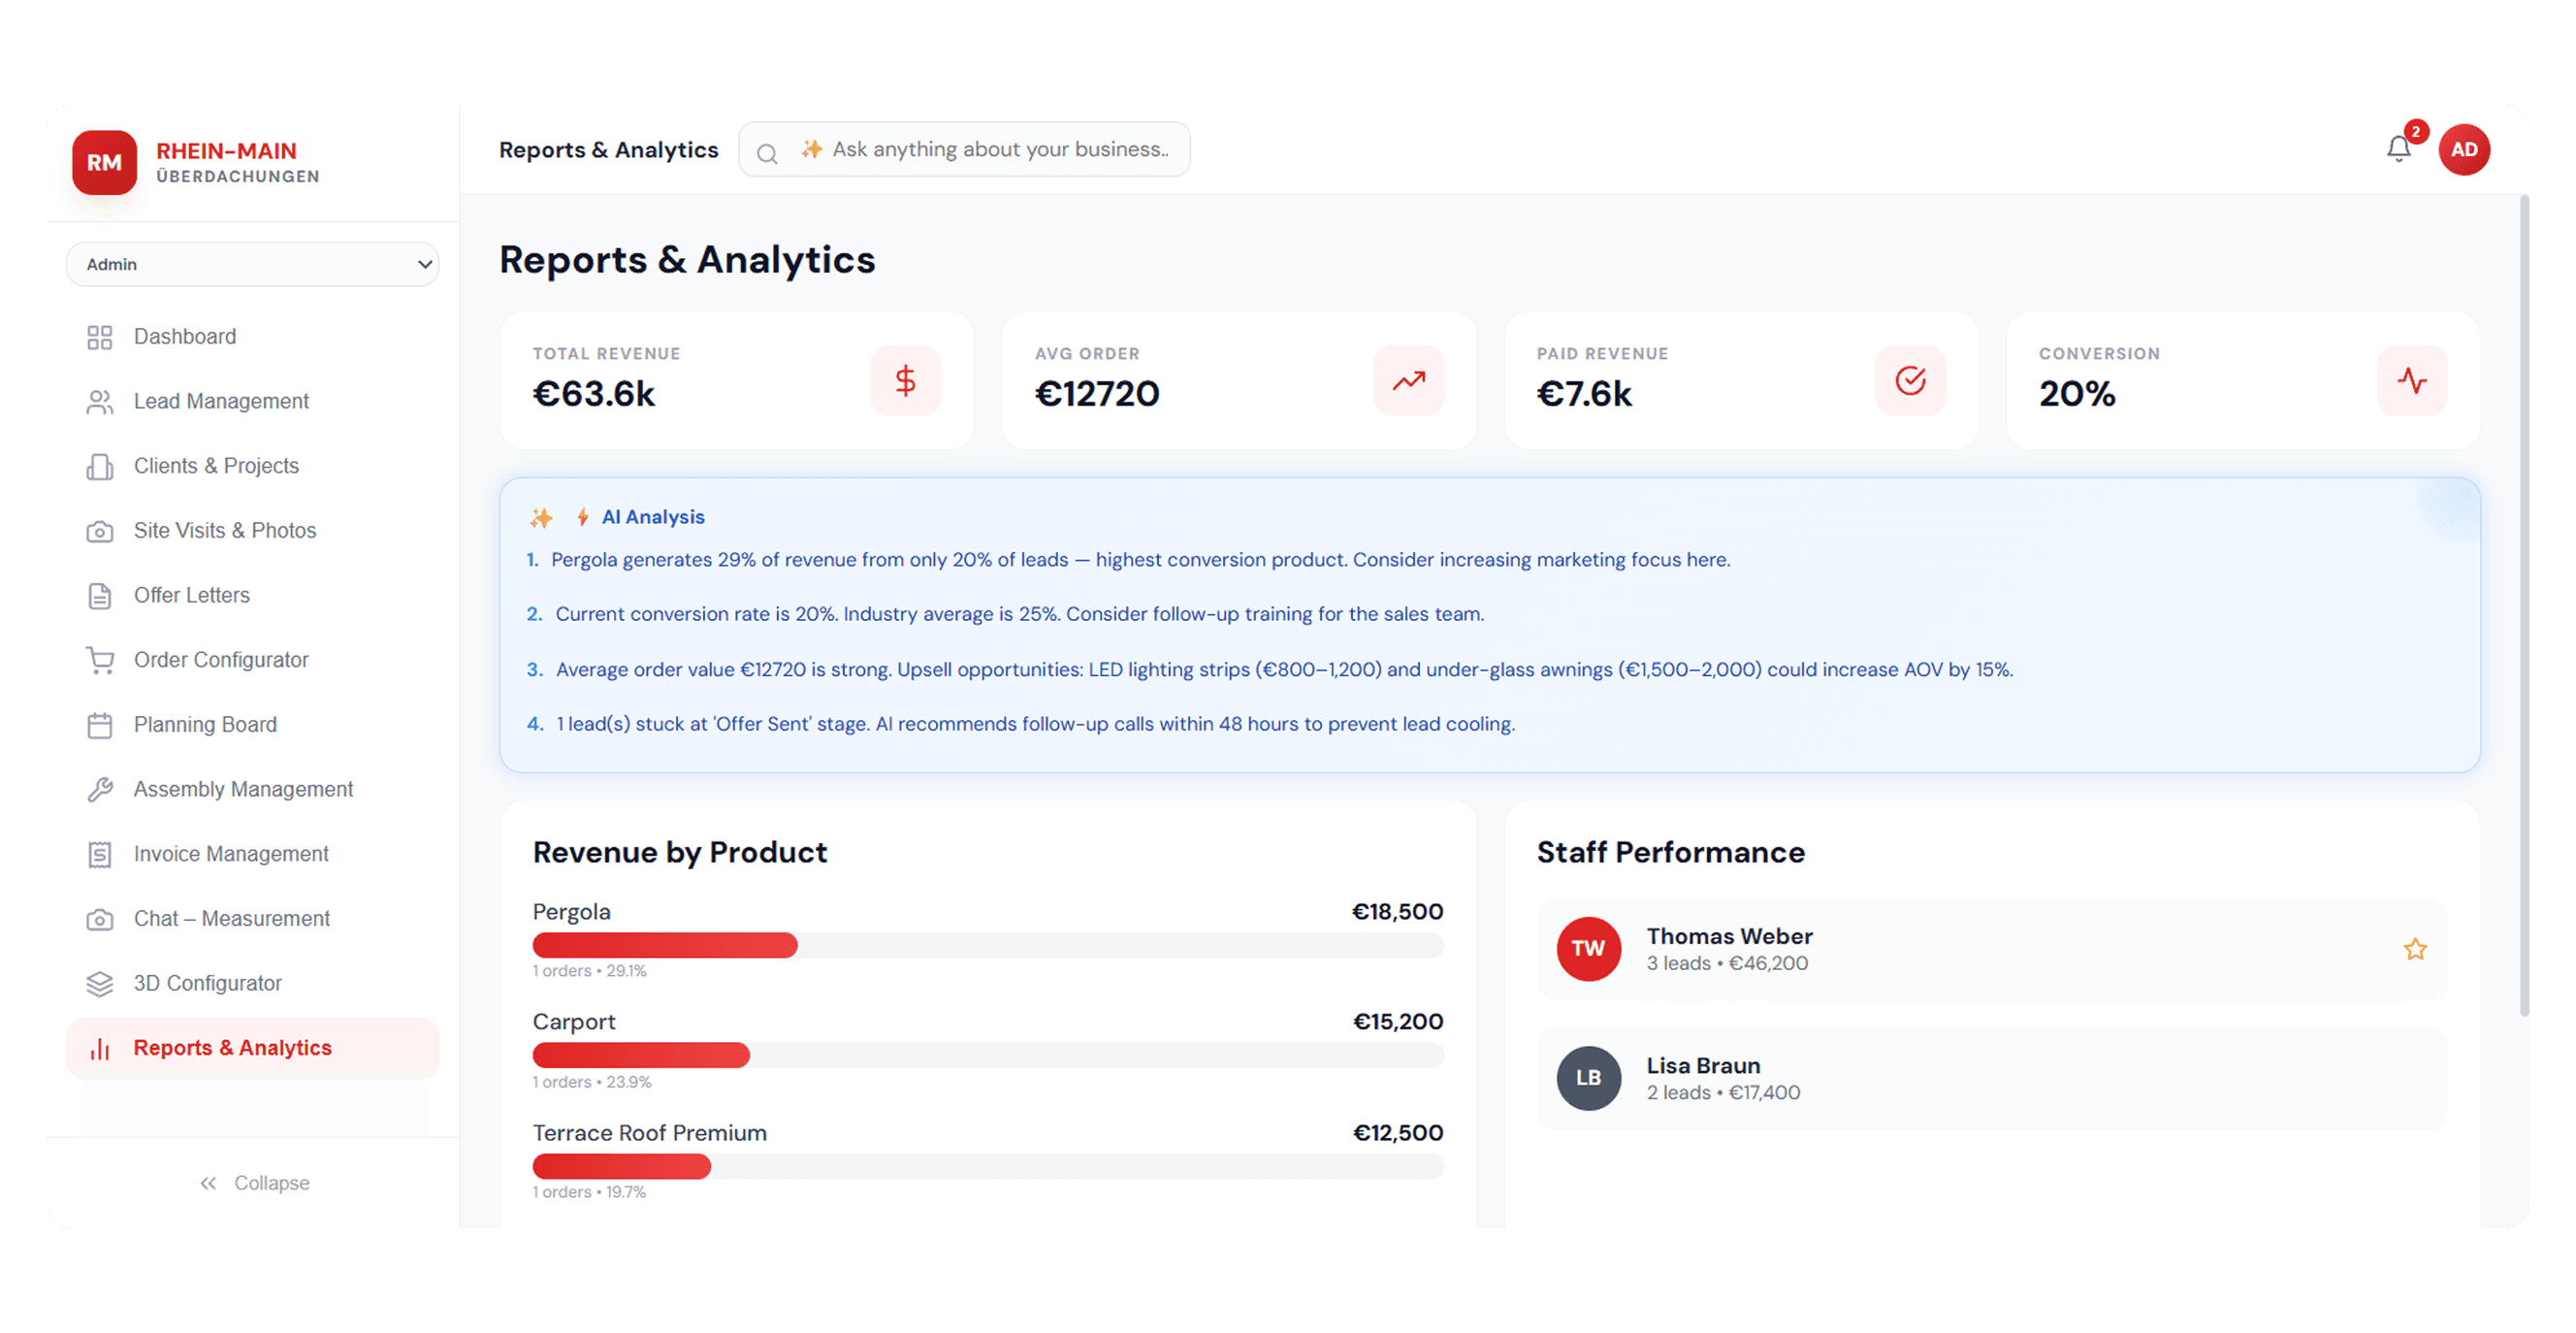Open the notifications bell
2576x1333 pixels.
[x=2398, y=149]
